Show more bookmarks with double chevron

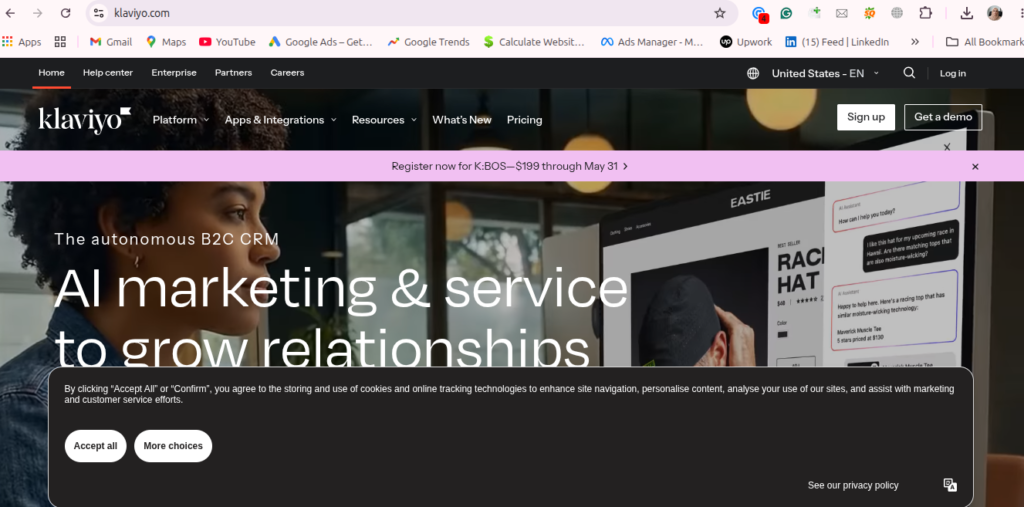pos(915,42)
